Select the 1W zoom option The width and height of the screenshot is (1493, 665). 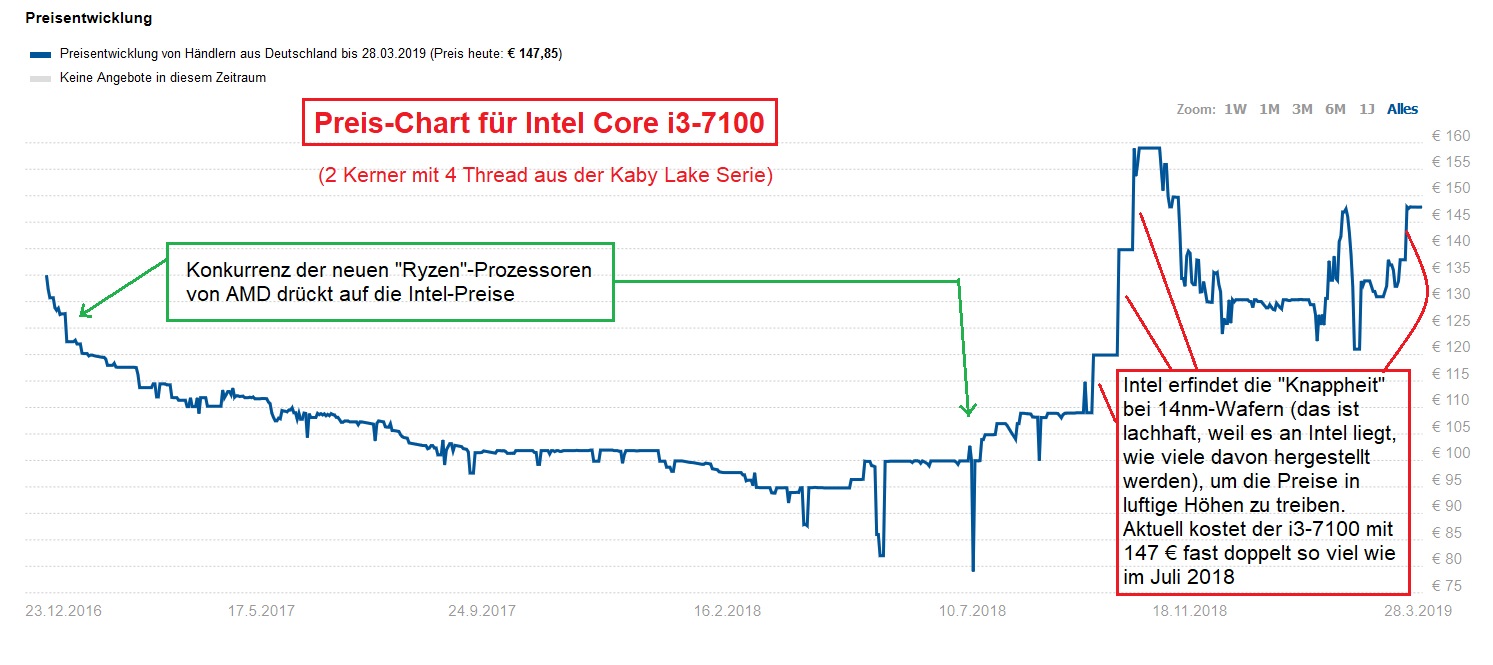[1237, 109]
